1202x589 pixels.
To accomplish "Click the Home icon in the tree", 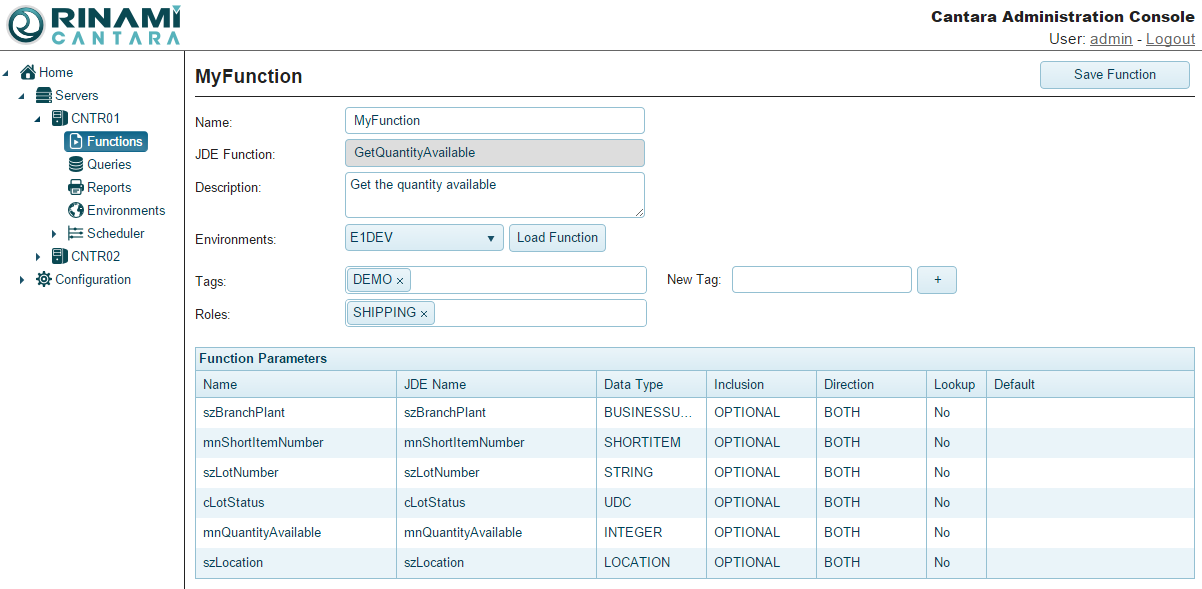I will (28, 72).
